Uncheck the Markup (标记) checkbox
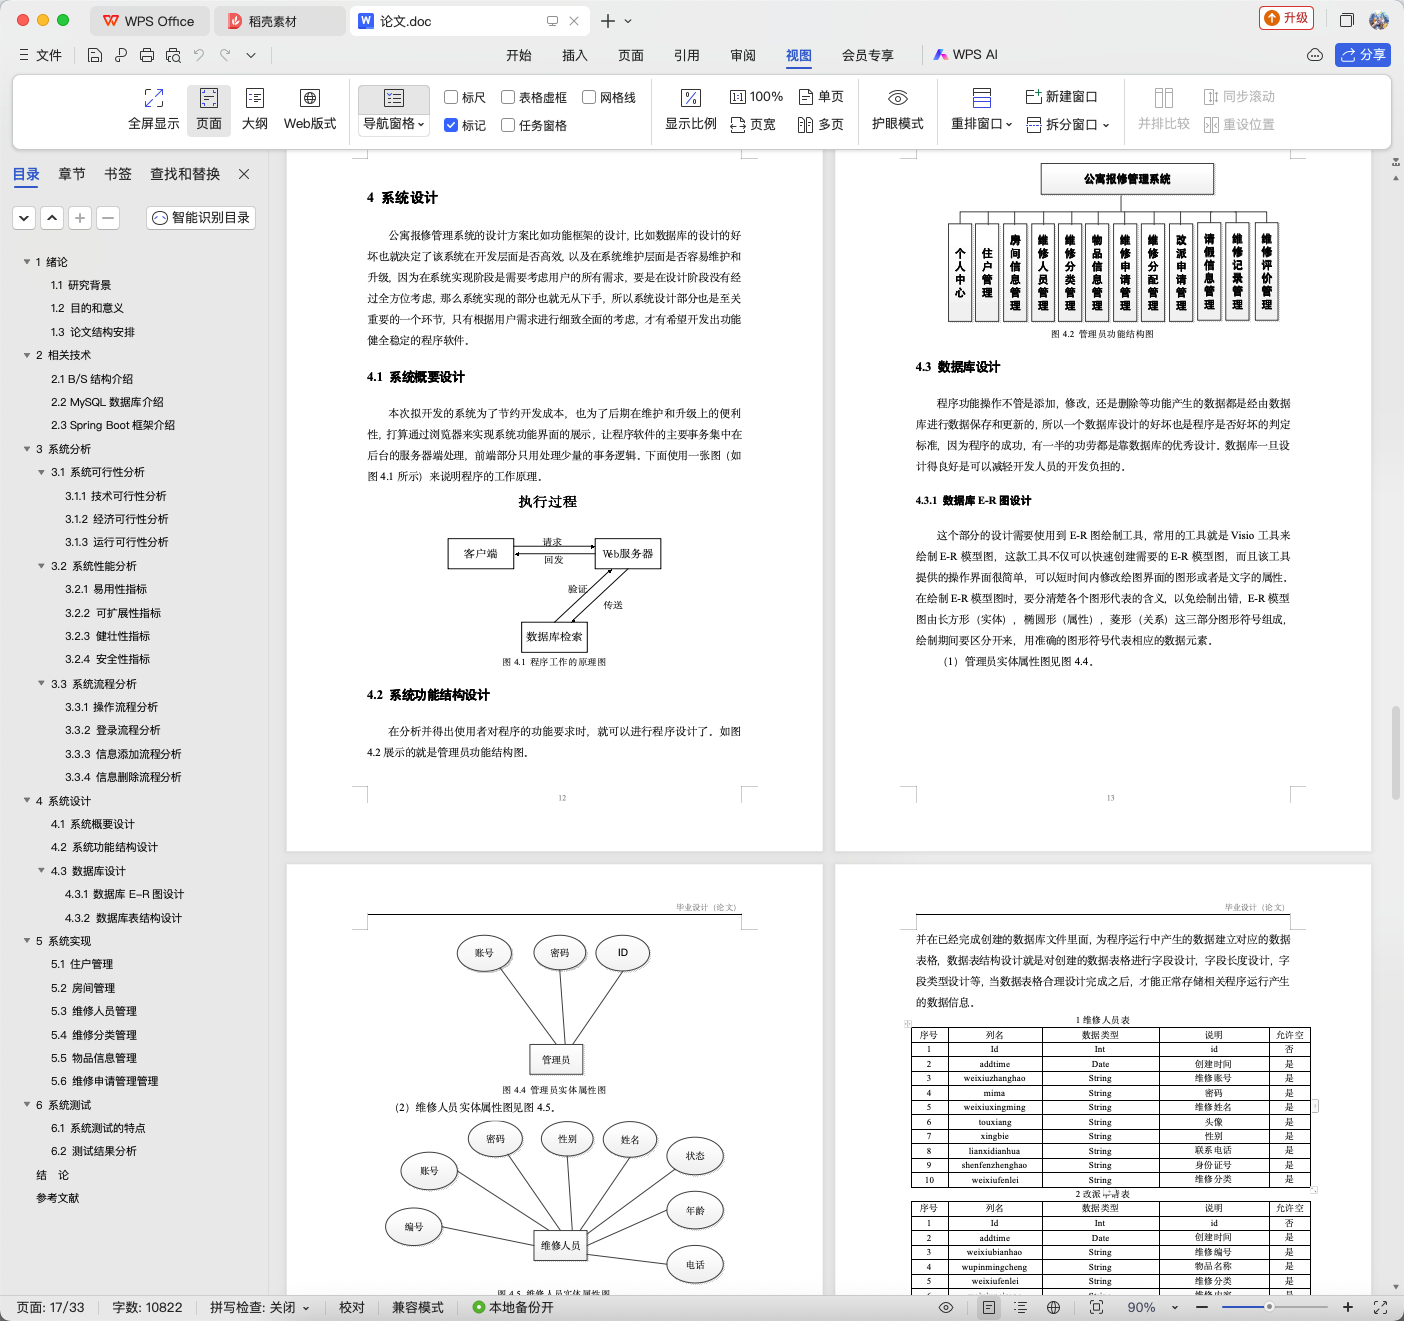Viewport: 1404px width, 1321px height. point(451,125)
